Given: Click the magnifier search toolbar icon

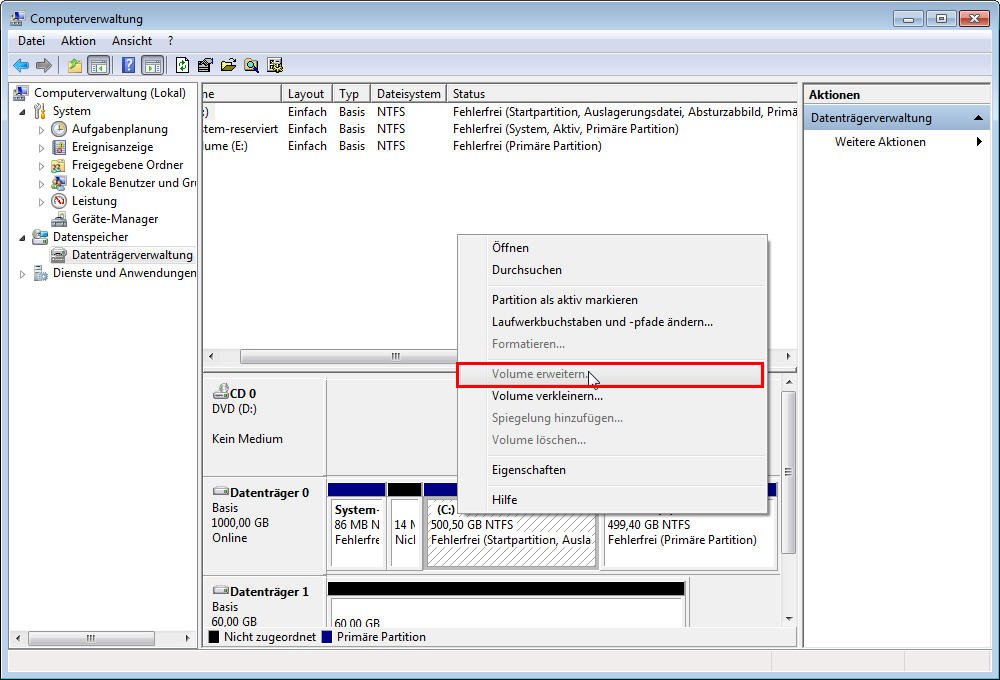Looking at the screenshot, I should tap(252, 65).
